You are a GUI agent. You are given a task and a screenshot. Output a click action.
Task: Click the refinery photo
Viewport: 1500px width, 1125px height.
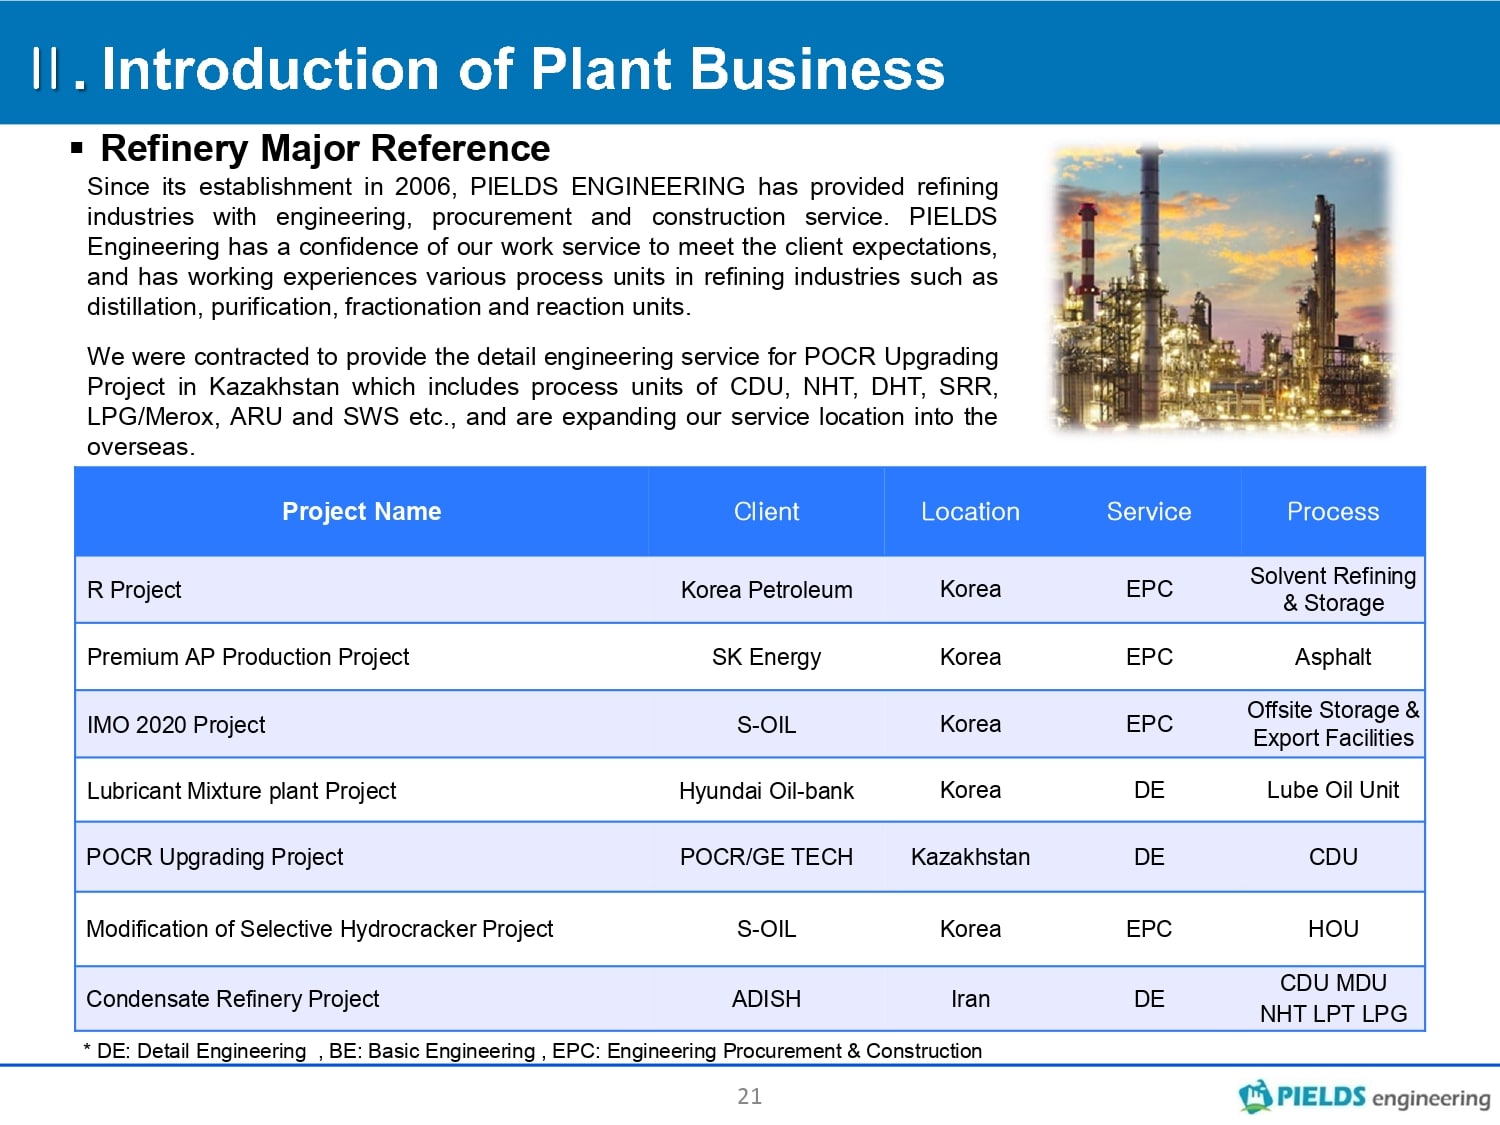[1222, 288]
